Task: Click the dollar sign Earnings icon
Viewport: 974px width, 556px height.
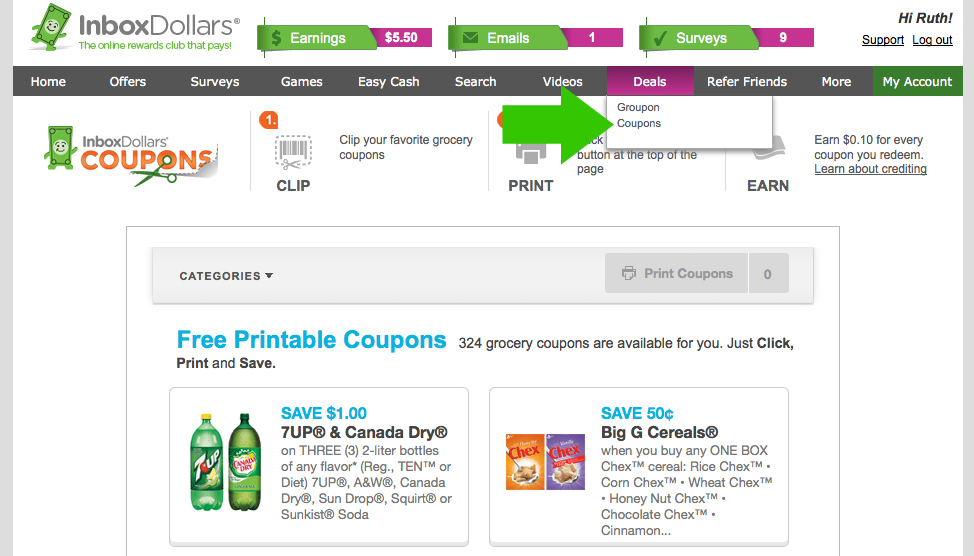Action: click(x=275, y=38)
